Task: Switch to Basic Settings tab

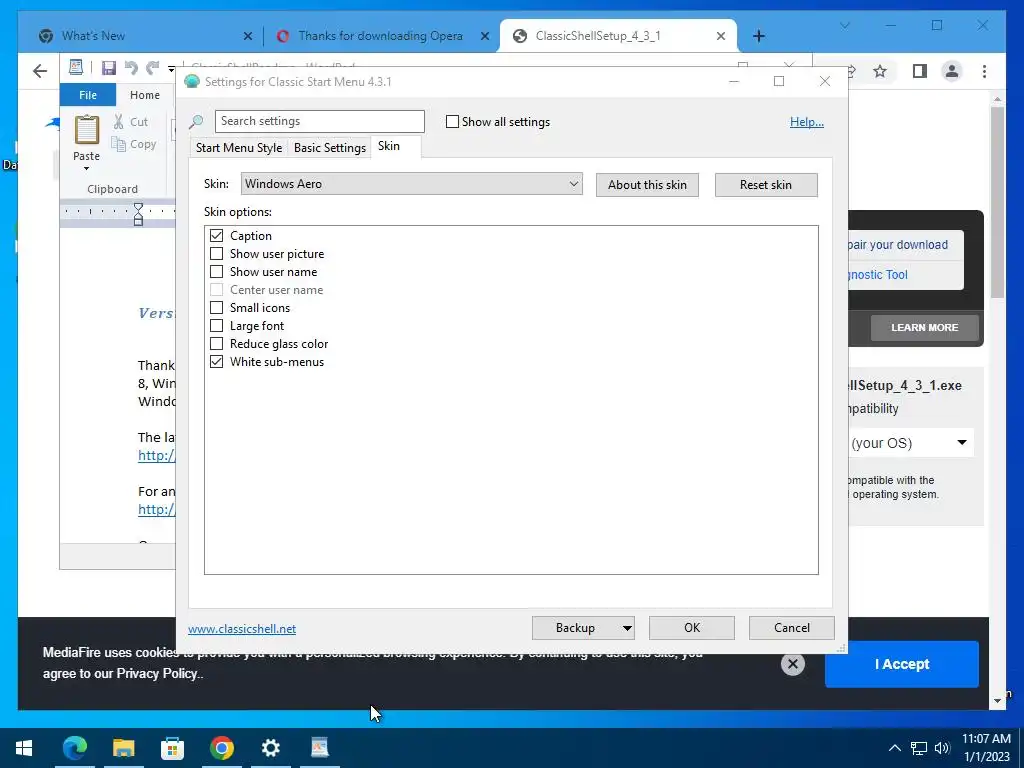Action: [x=330, y=148]
